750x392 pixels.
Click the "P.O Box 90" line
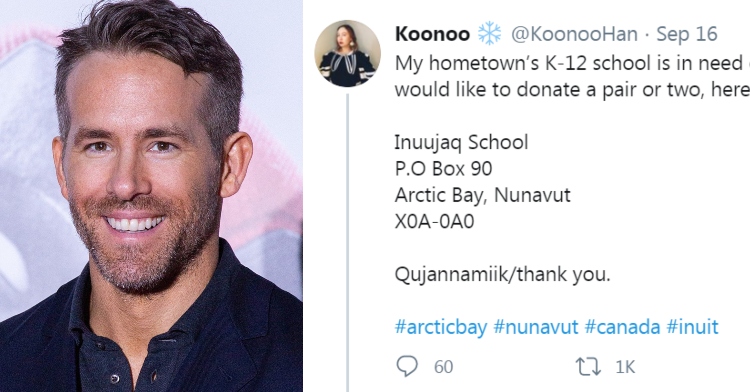coord(443,169)
